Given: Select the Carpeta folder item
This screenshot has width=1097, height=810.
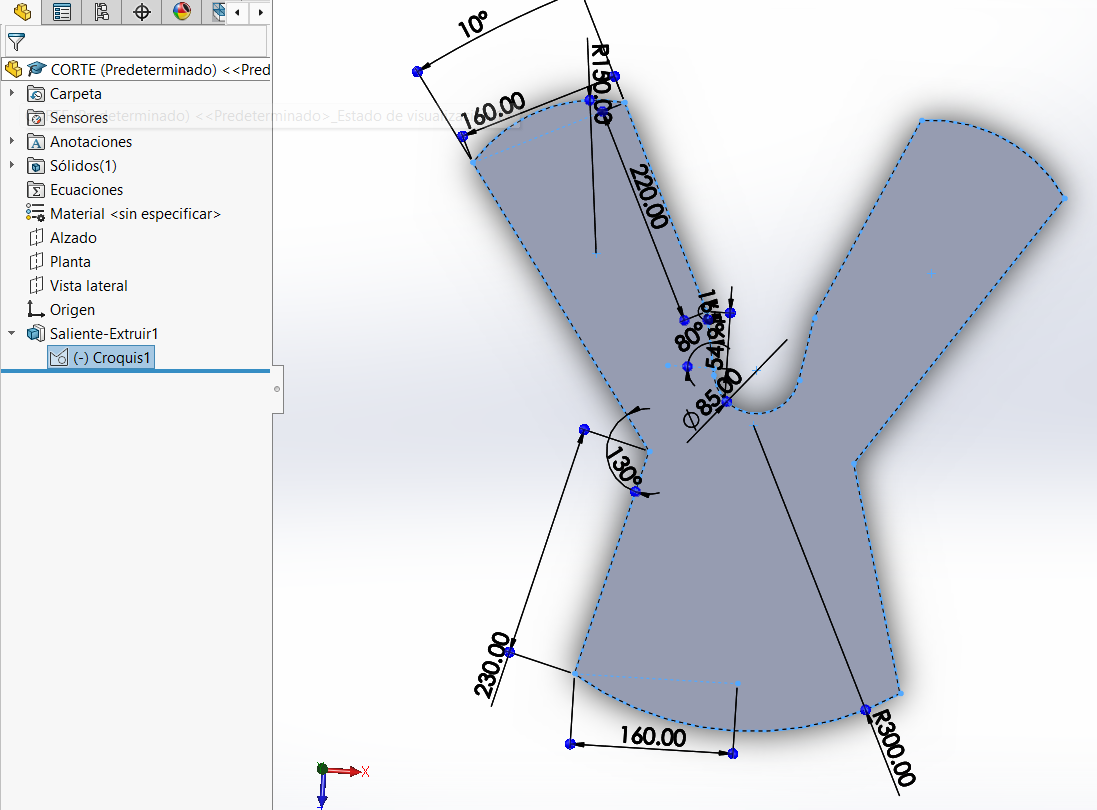Looking at the screenshot, I should 76,94.
